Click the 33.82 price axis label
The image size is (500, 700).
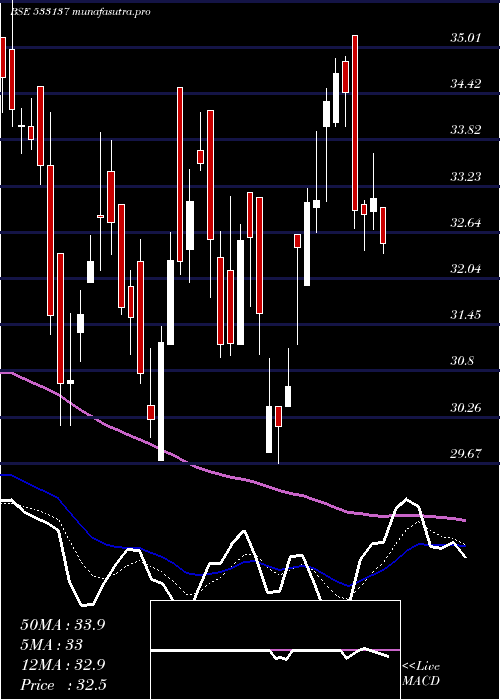(466, 130)
